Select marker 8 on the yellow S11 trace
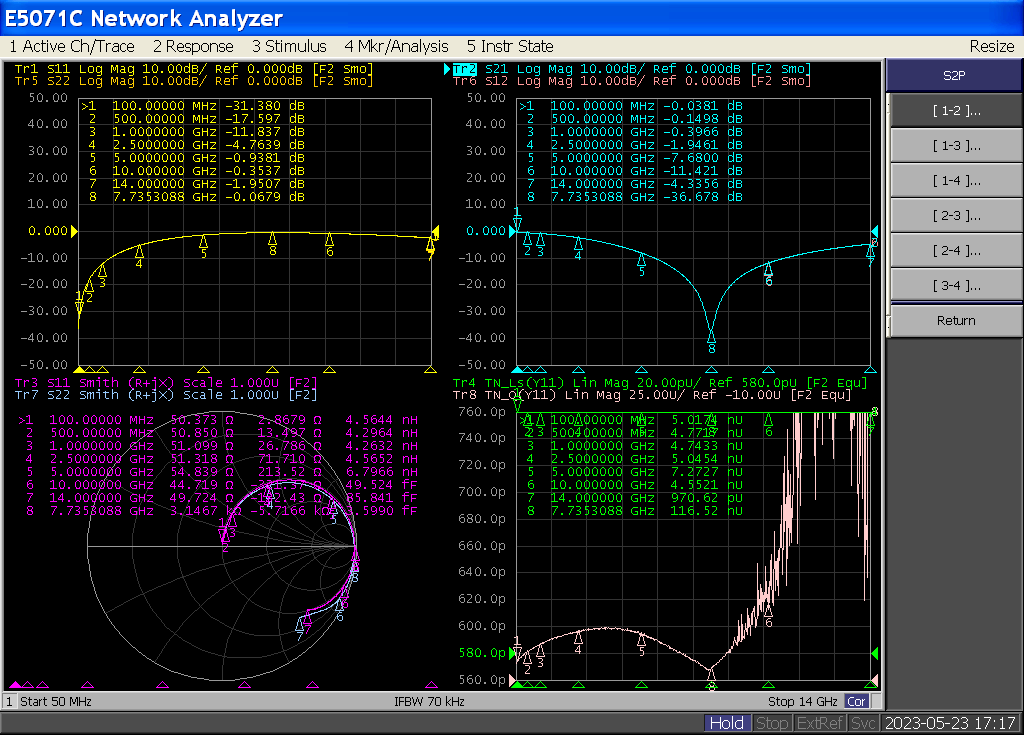Image resolution: width=1024 pixels, height=735 pixels. click(272, 243)
